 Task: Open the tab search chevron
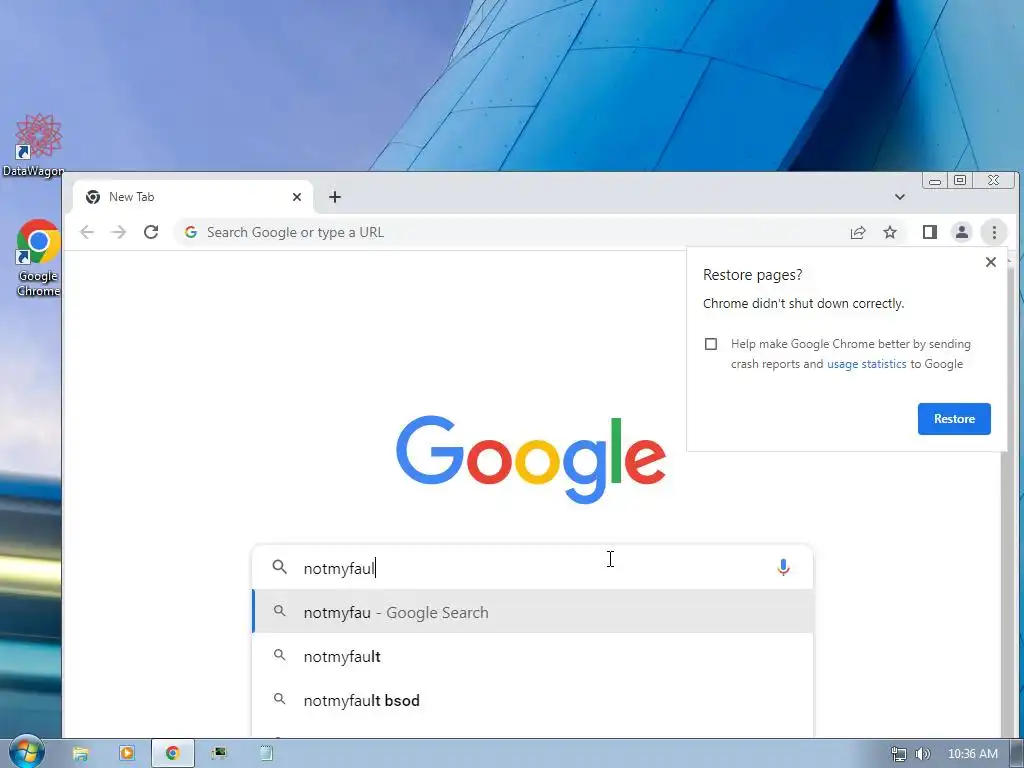point(899,197)
